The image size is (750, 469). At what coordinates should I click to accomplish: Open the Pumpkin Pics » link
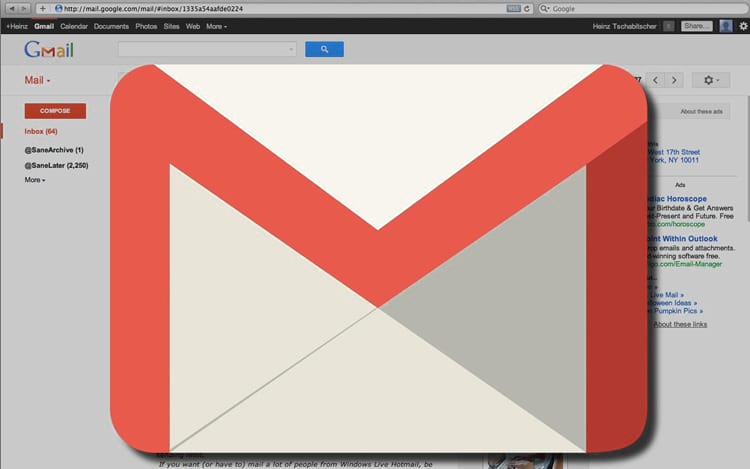click(677, 311)
